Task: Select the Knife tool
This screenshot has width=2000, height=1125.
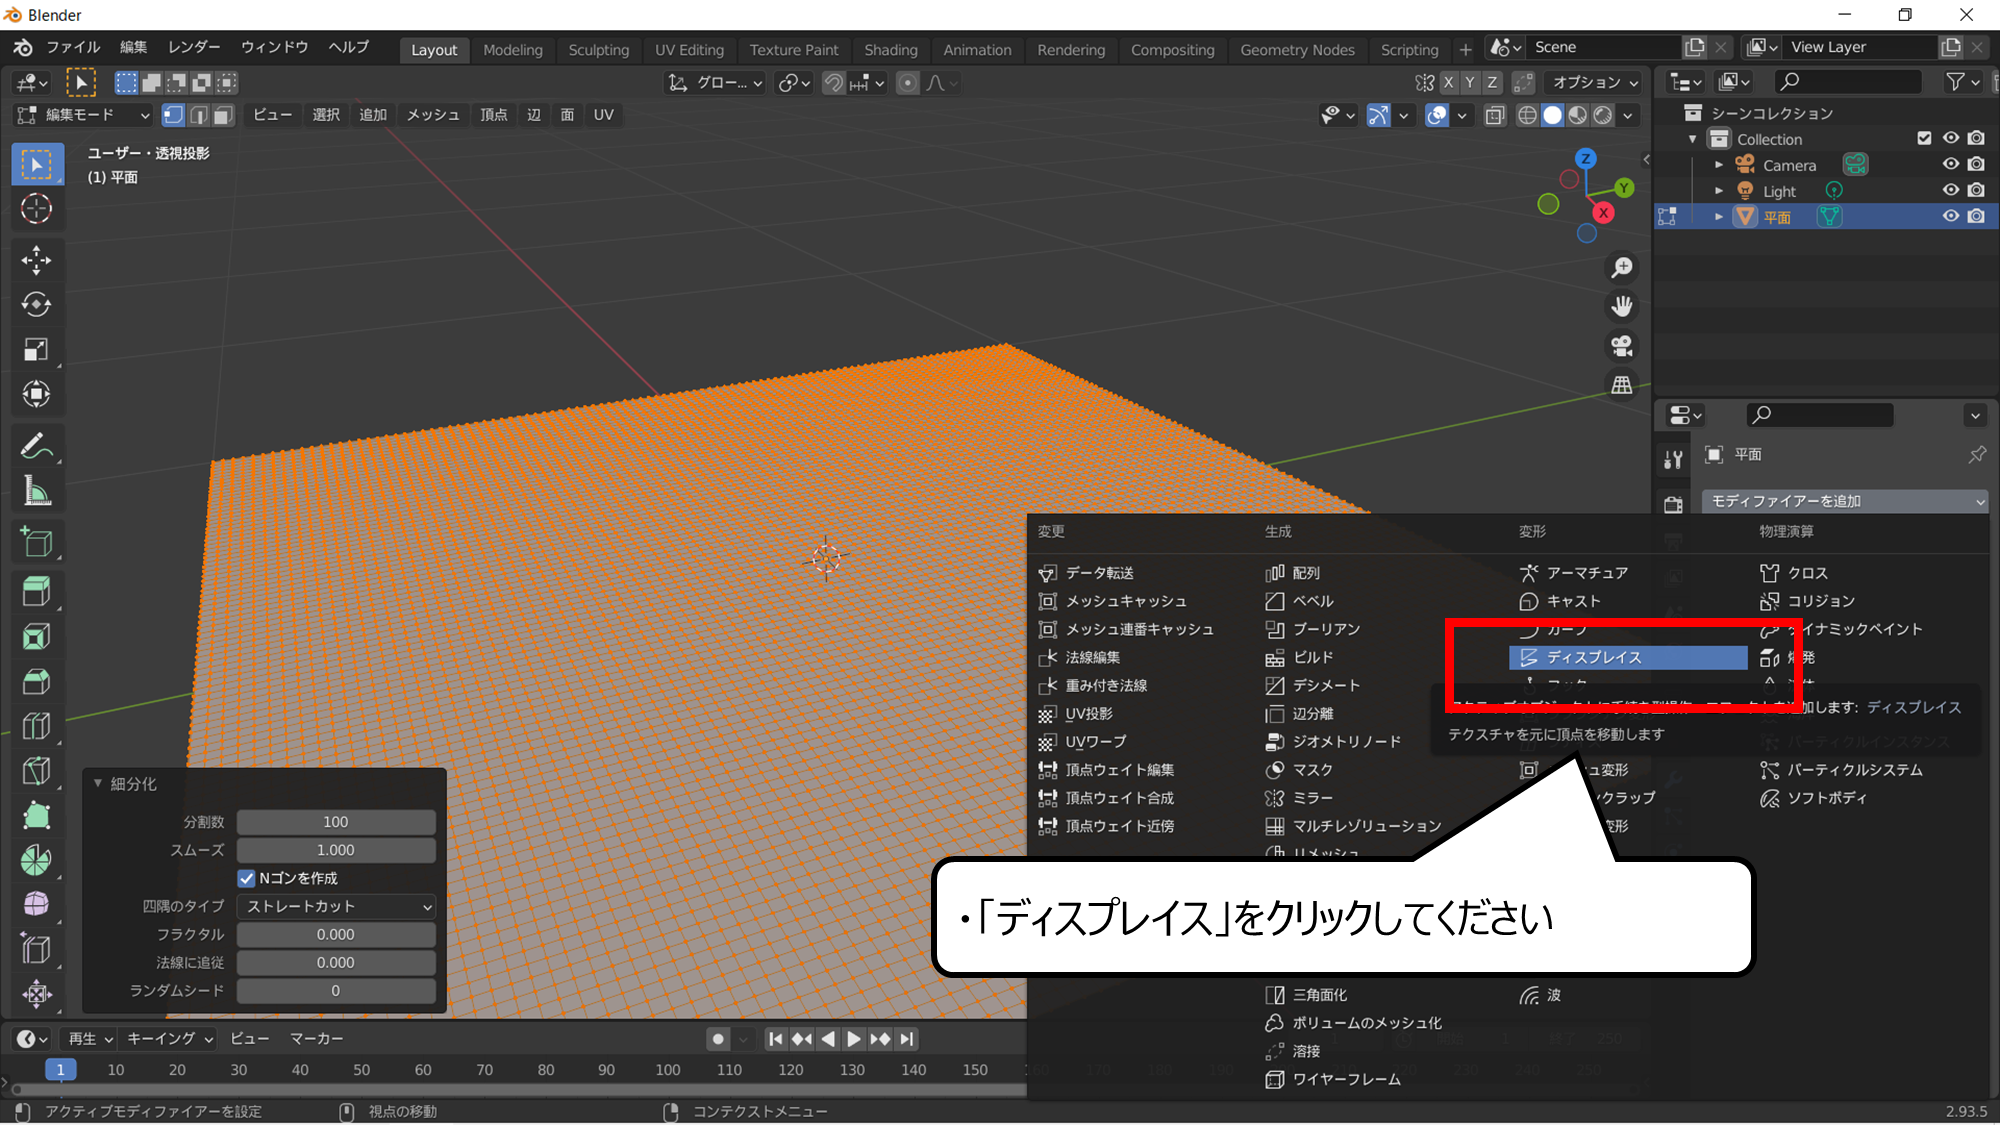Action: tap(37, 771)
